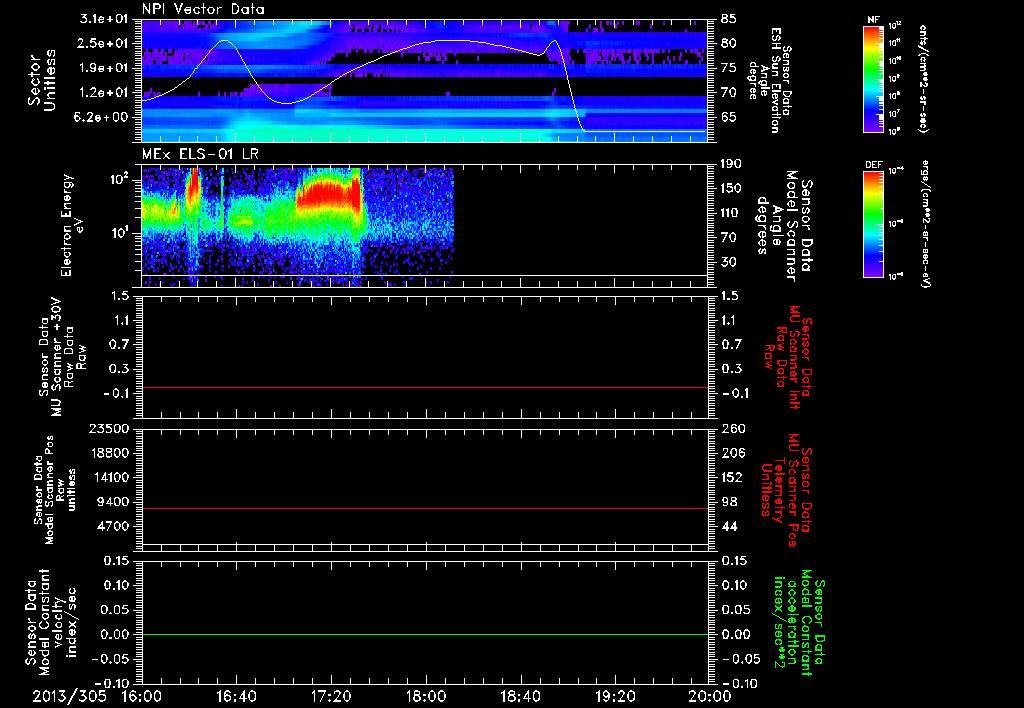Screen dimensions: 1024x708
Task: Click the 19:20 time tick label
Action: 615,696
